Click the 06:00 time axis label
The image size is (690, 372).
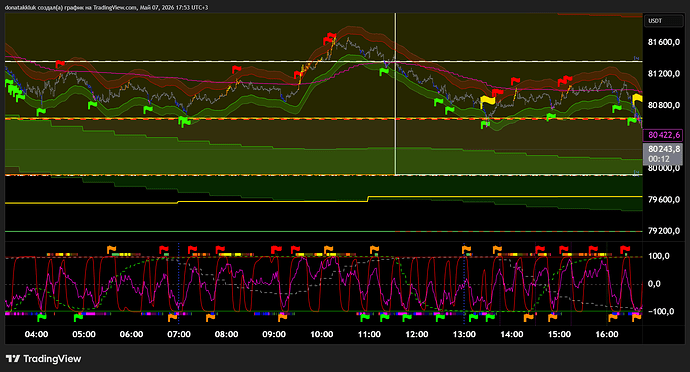click(132, 334)
